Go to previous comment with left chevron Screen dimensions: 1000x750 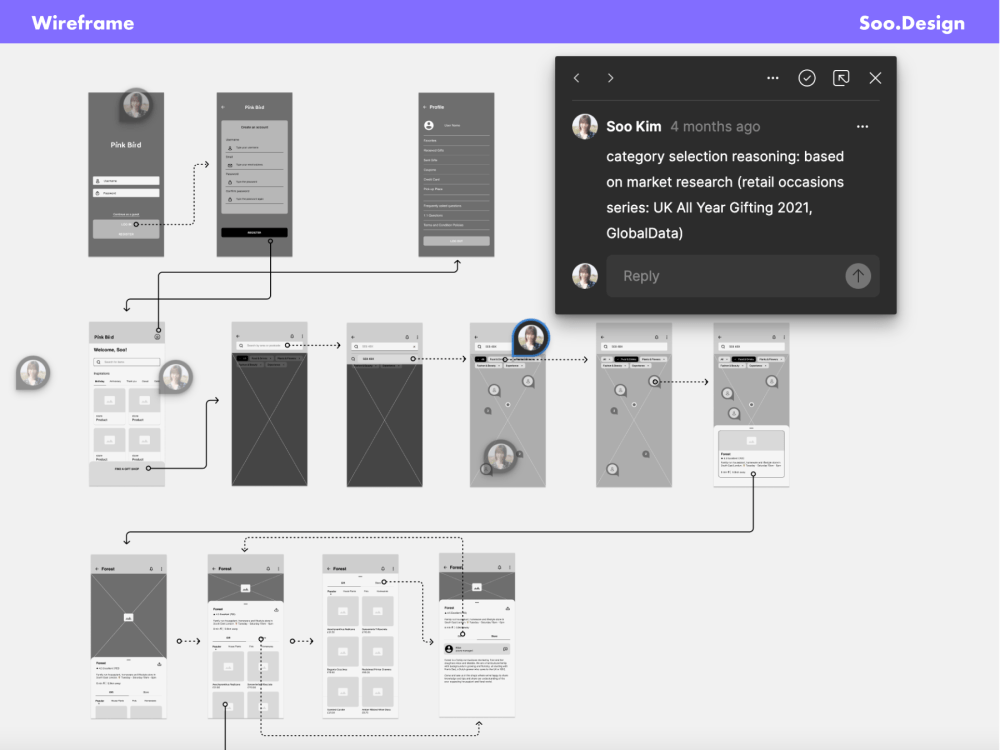tap(576, 78)
